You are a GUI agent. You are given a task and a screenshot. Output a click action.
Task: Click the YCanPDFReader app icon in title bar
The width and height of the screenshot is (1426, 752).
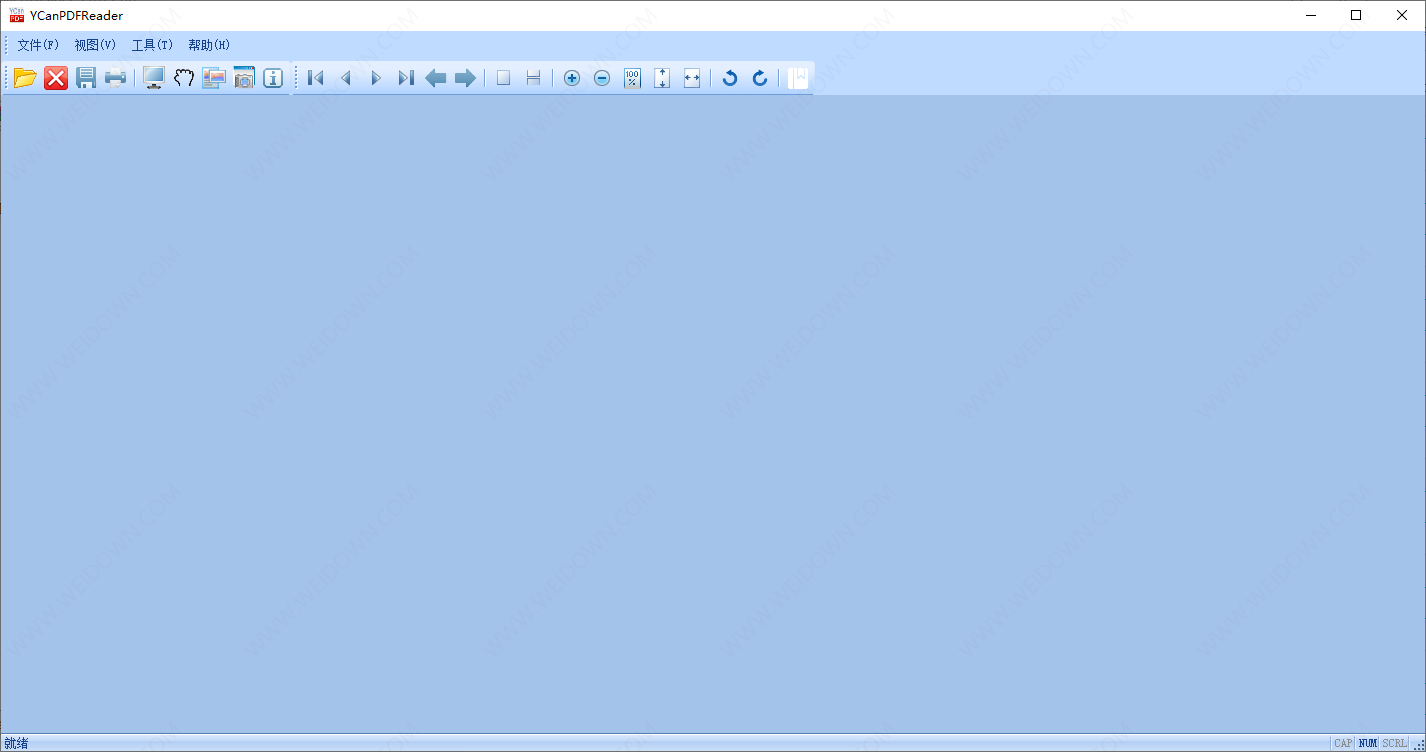pos(17,15)
